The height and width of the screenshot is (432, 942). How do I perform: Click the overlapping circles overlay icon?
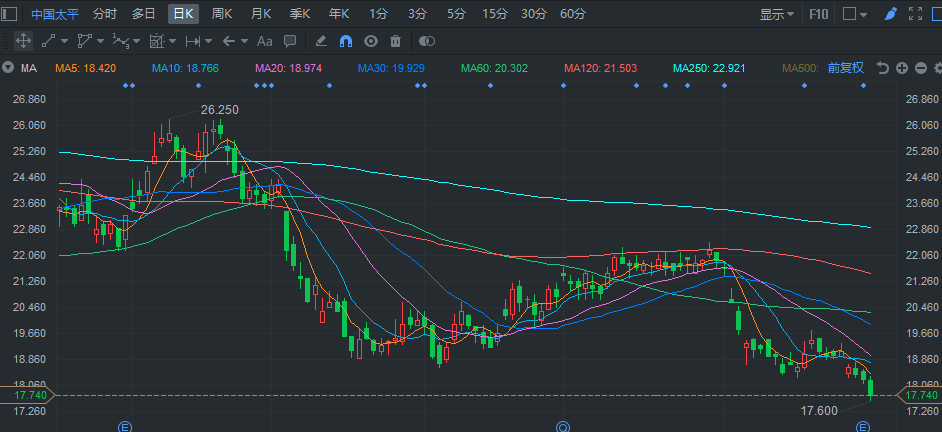pyautogui.click(x=427, y=41)
